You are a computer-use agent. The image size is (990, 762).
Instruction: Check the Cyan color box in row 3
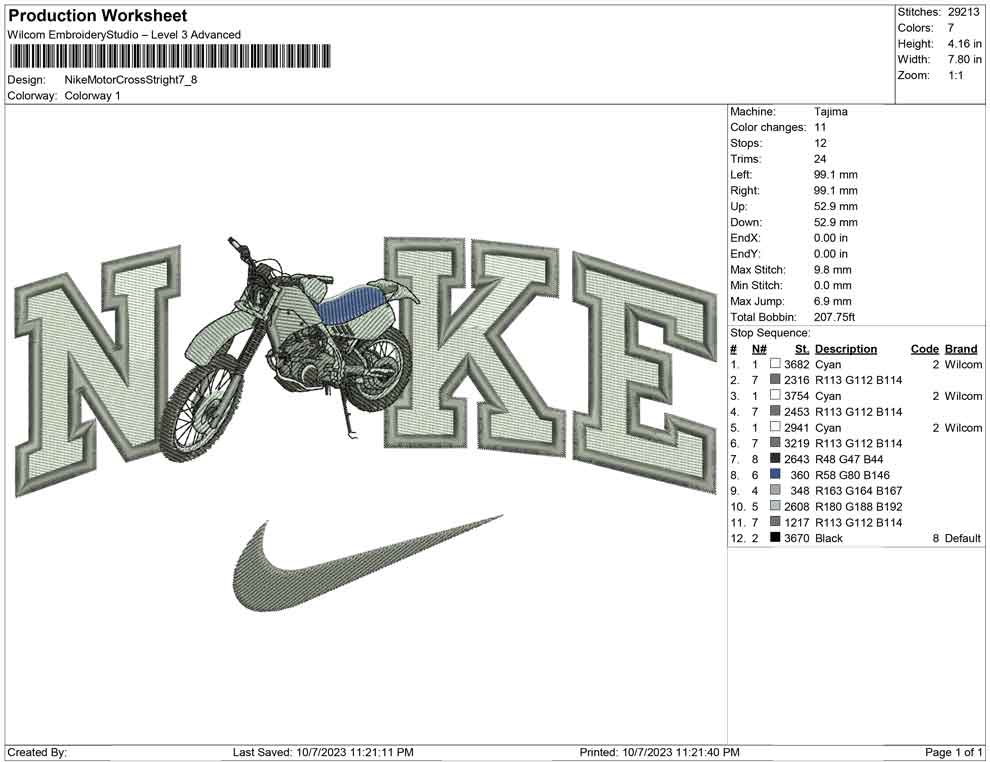[775, 395]
